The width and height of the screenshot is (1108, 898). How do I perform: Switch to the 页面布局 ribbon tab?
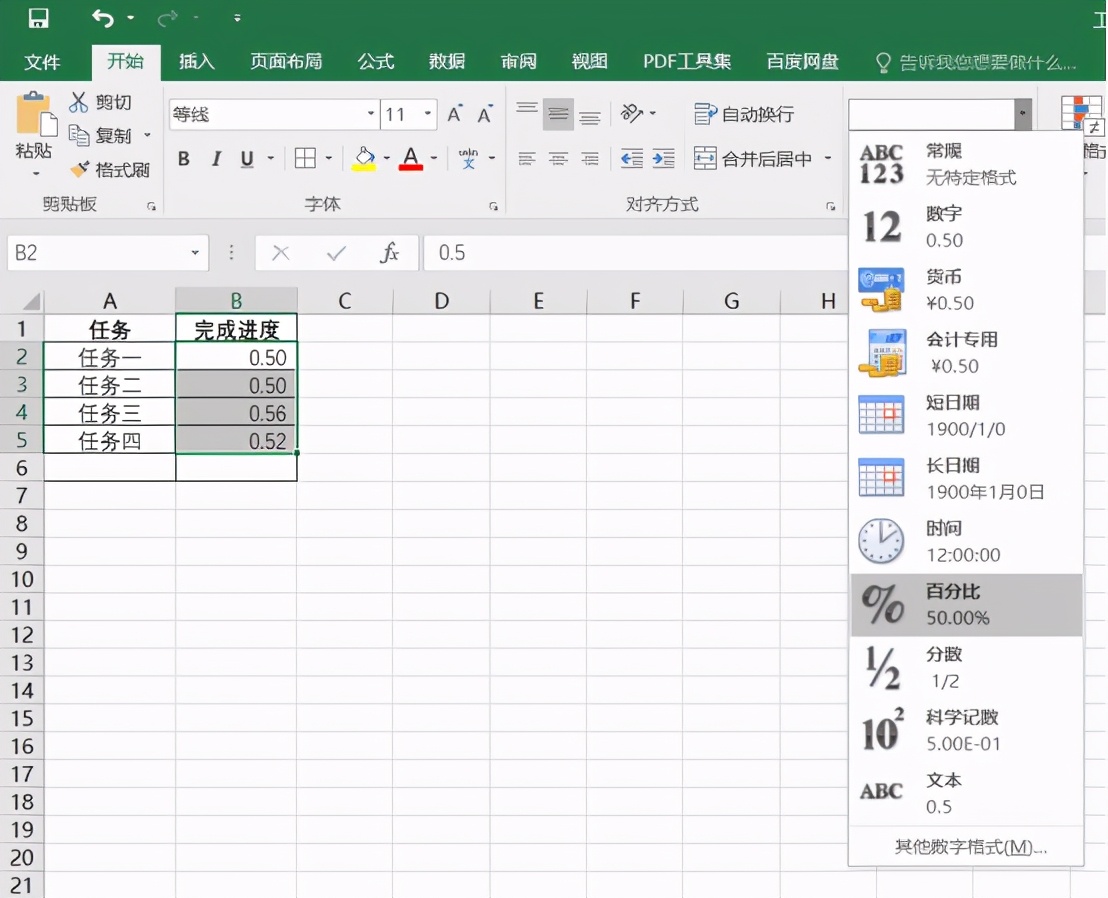[286, 61]
